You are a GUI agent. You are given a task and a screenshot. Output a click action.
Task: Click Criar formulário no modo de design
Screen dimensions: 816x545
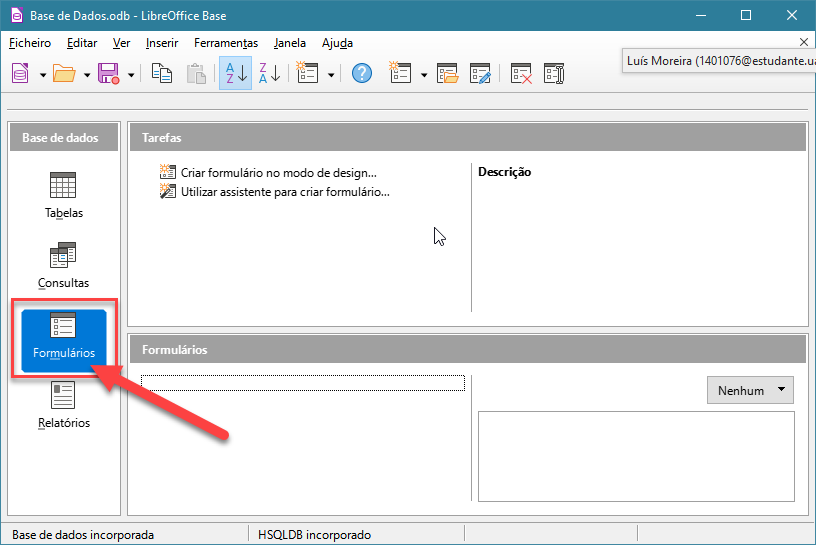click(278, 173)
